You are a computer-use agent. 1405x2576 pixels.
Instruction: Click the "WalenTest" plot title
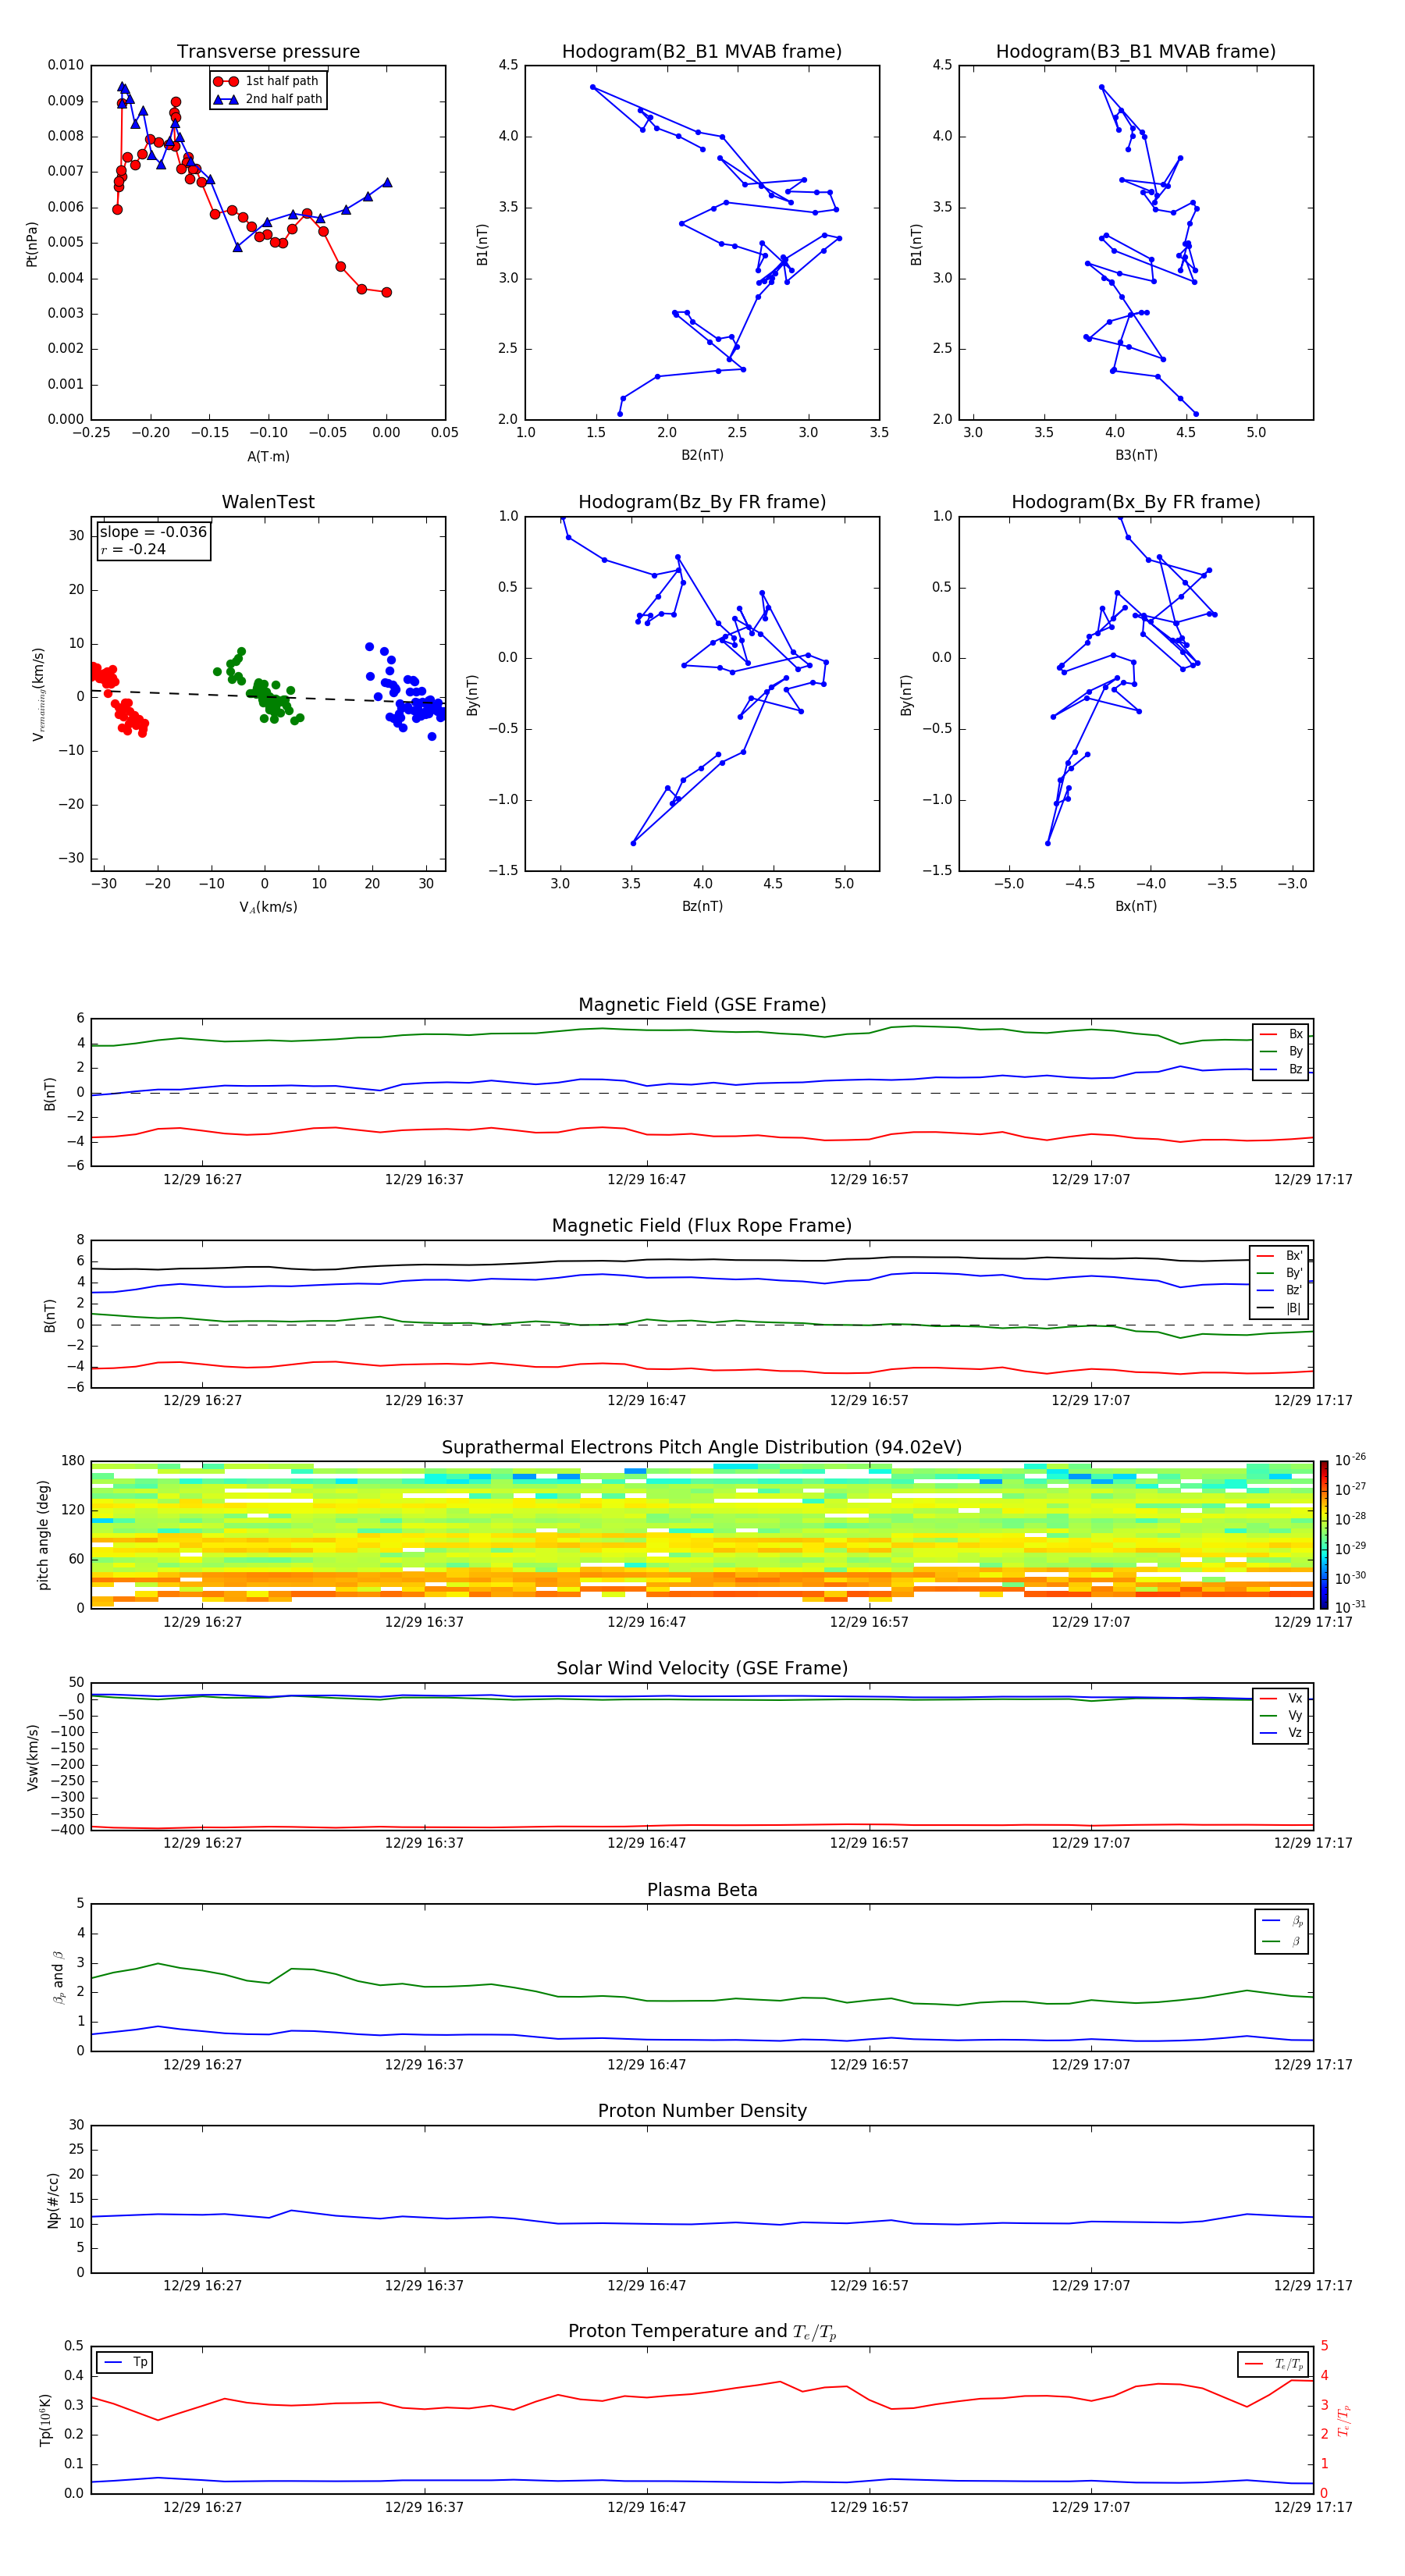tap(268, 502)
